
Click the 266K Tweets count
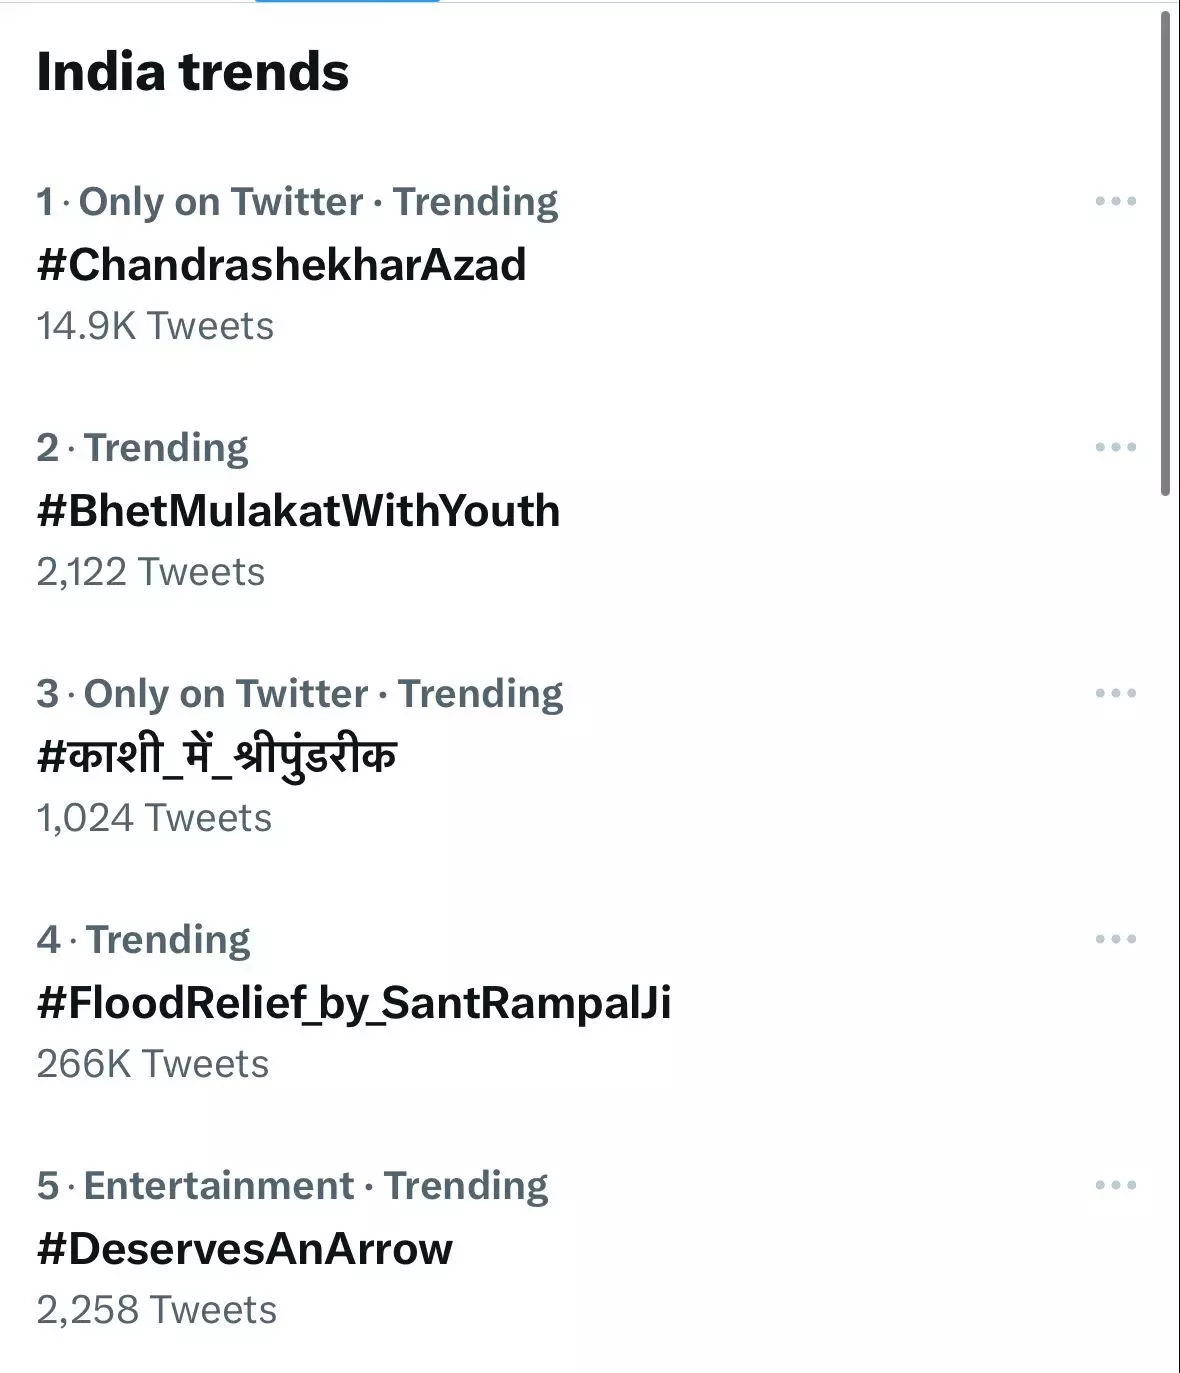153,1064
